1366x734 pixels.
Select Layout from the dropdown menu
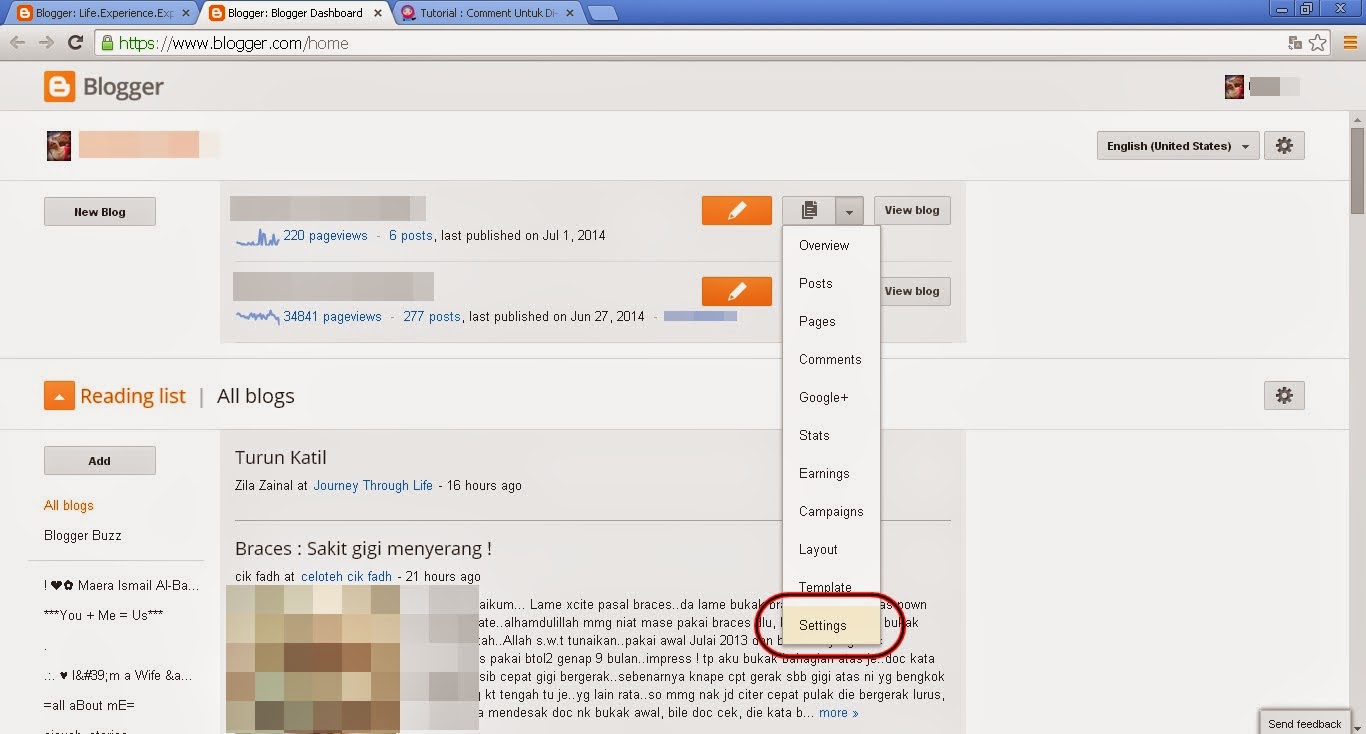(831, 550)
